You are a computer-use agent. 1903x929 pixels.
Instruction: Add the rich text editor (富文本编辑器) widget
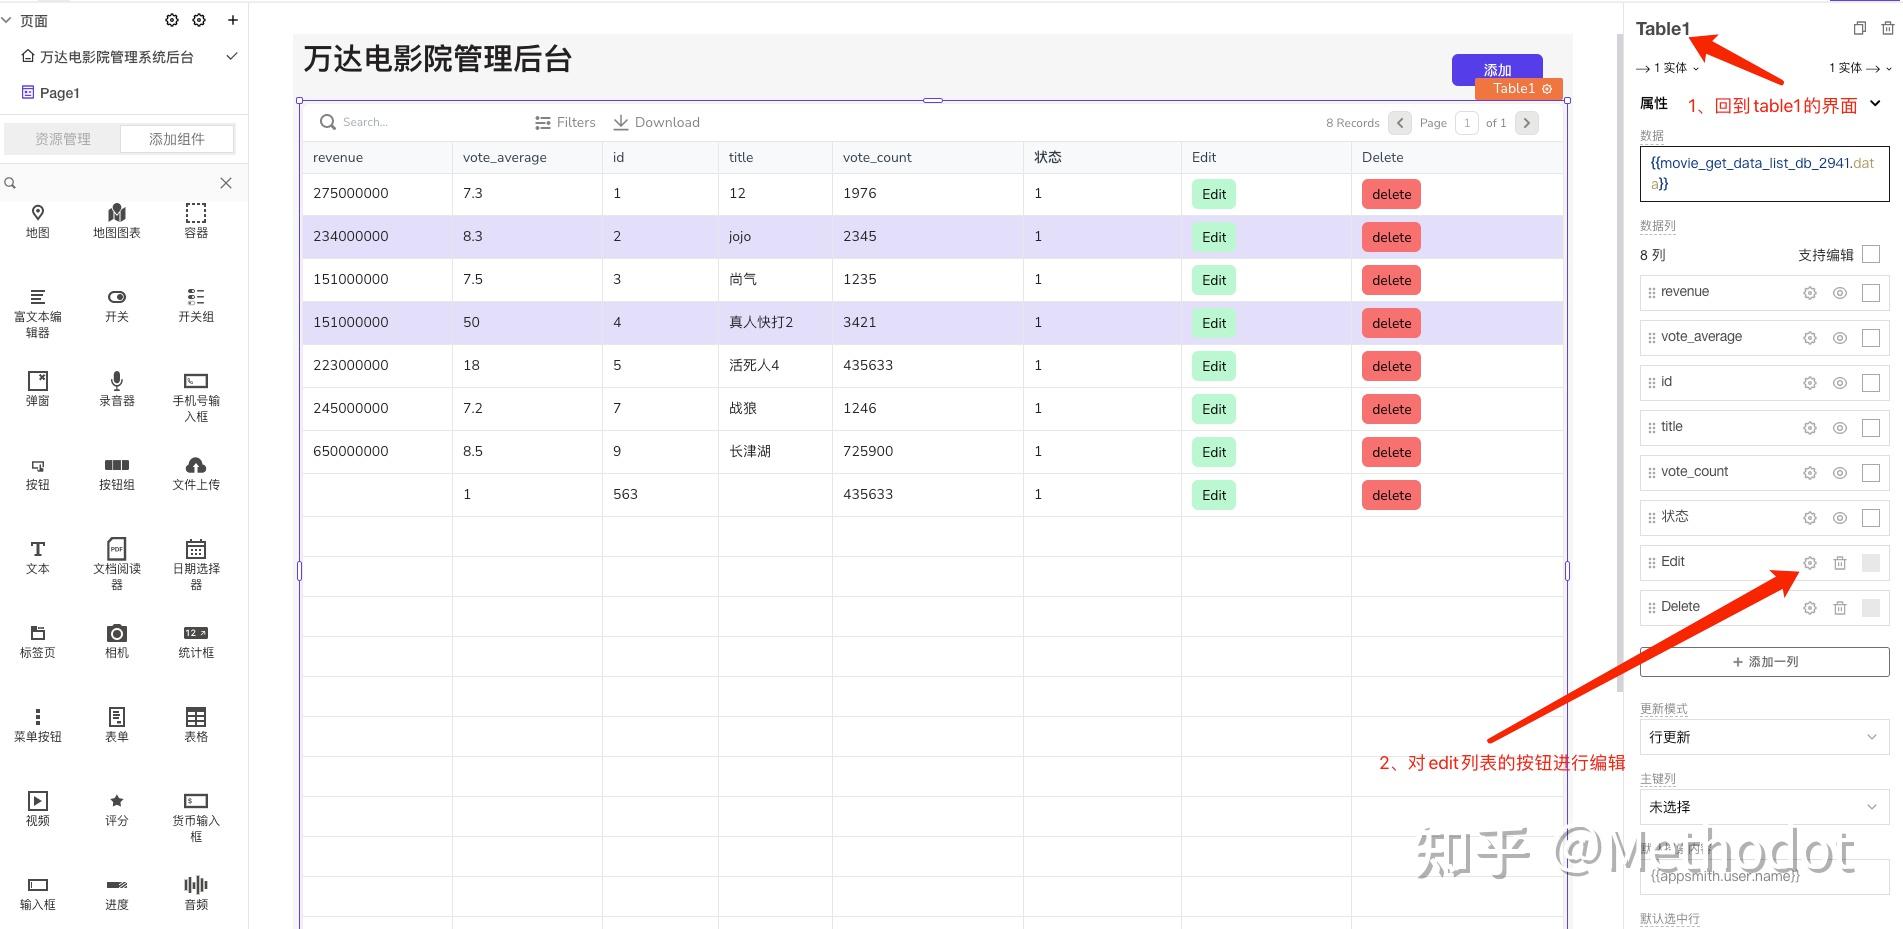click(x=37, y=313)
